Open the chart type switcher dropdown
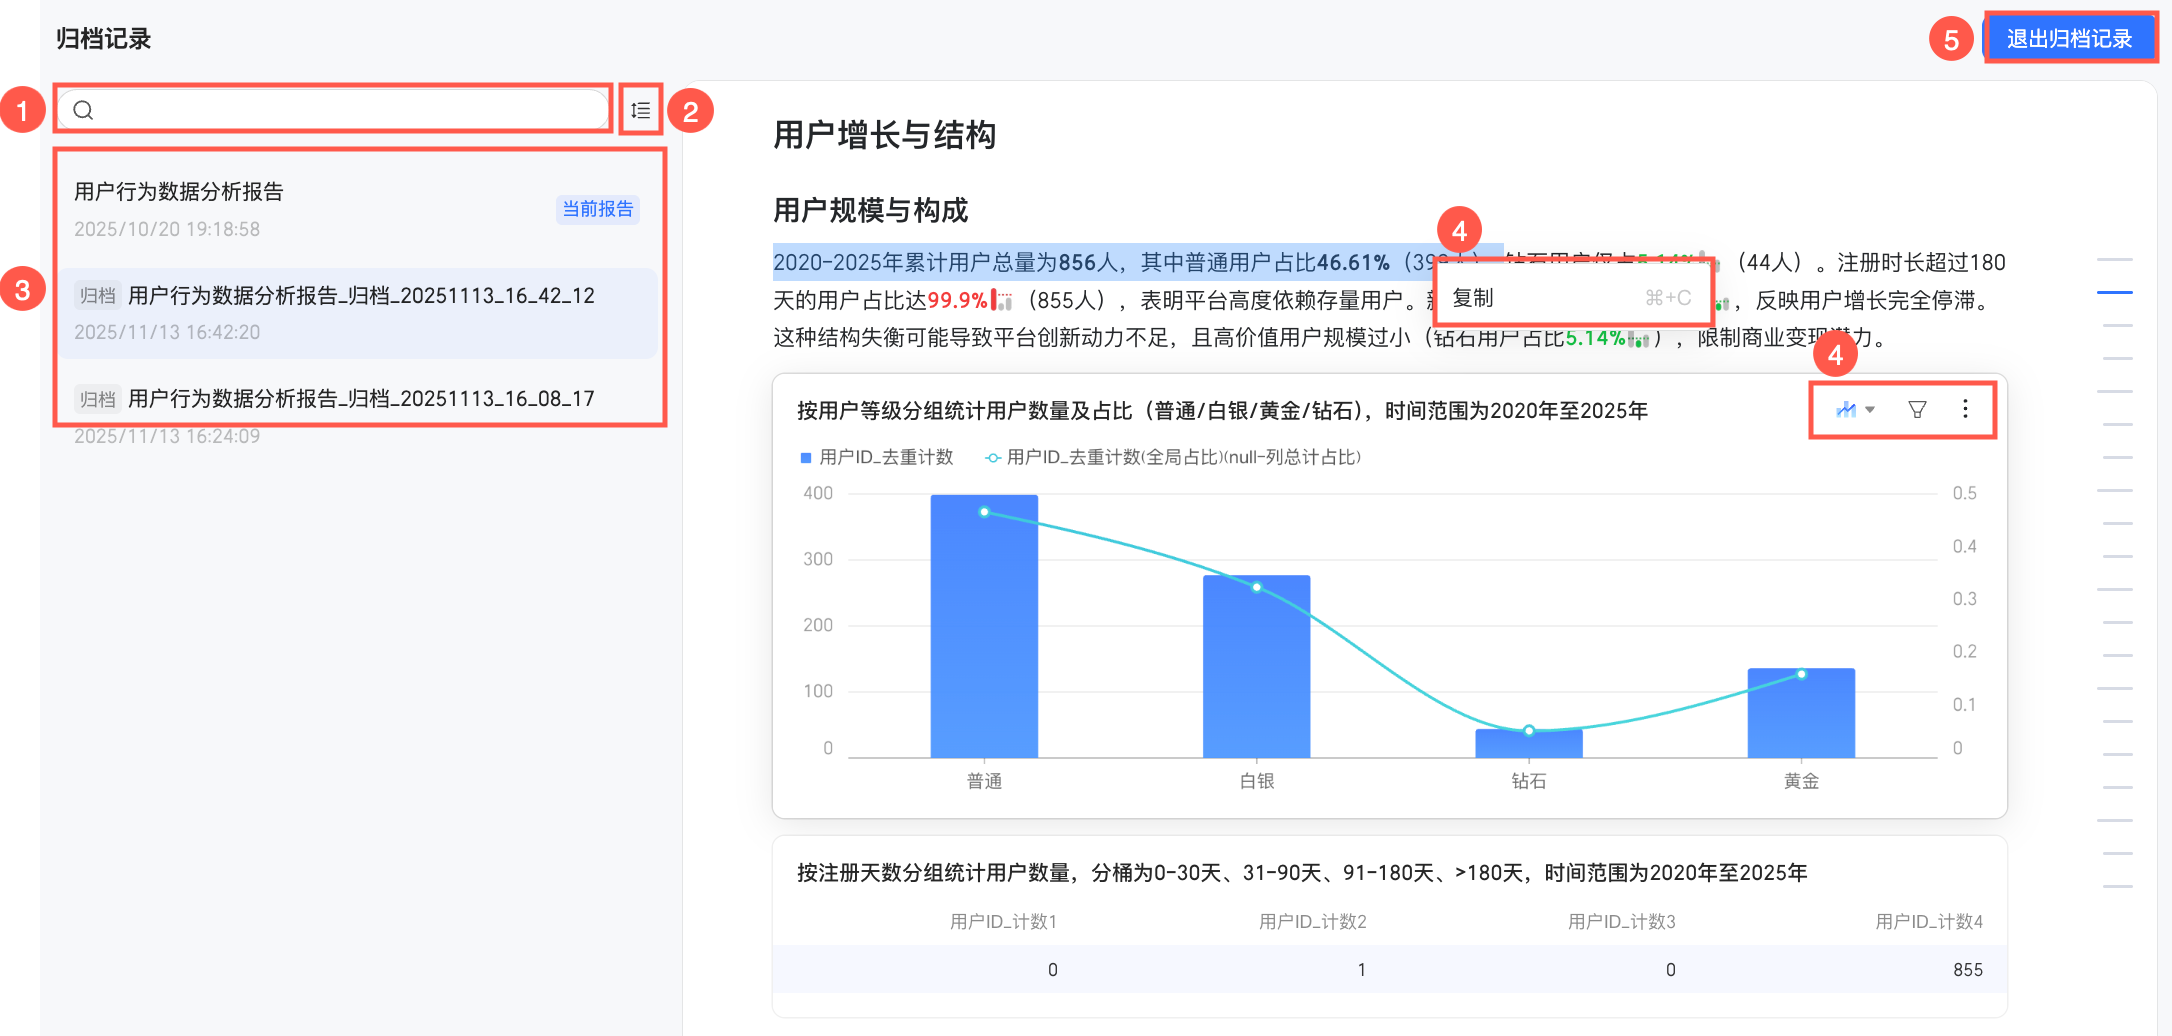2172x1036 pixels. [x=1855, y=409]
